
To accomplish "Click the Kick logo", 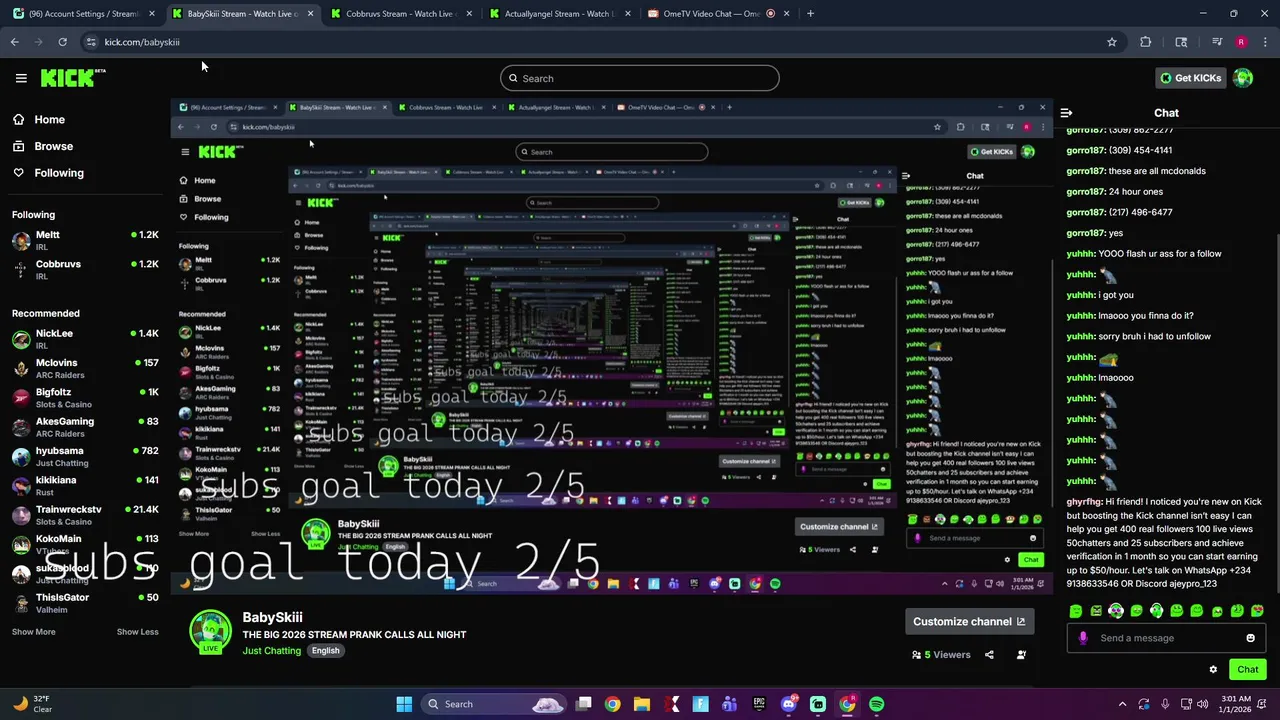I will 73,78.
